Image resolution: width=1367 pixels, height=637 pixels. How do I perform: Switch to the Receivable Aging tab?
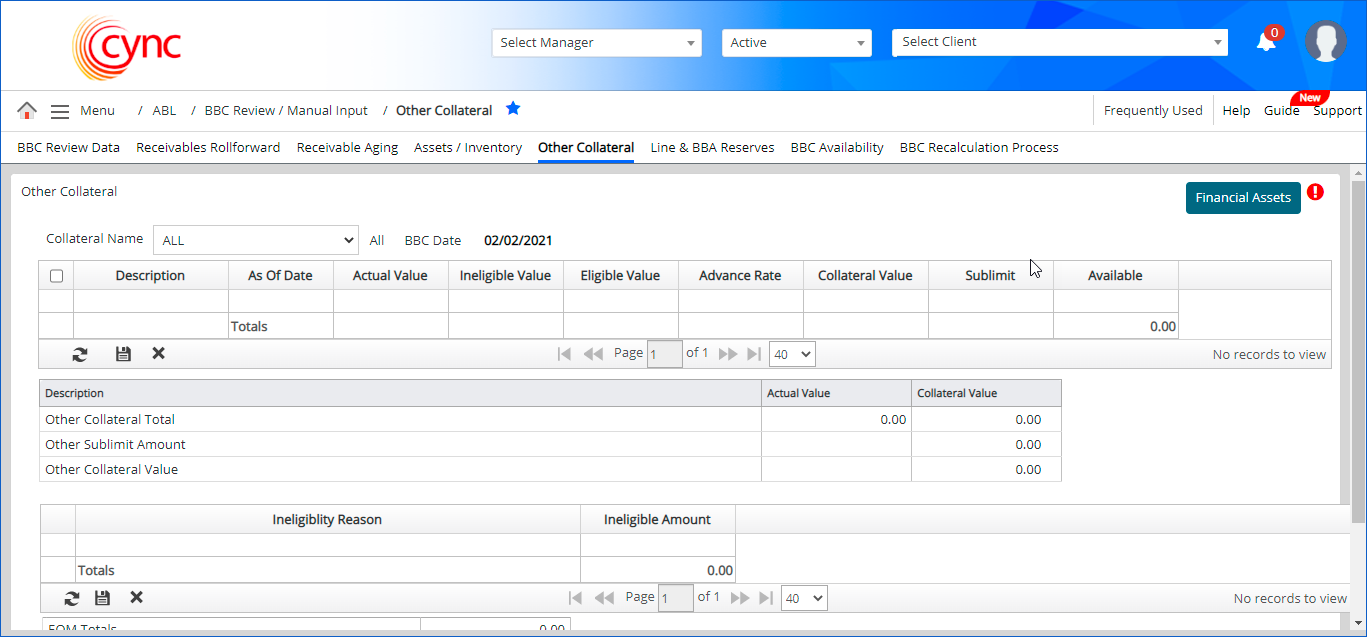347,148
